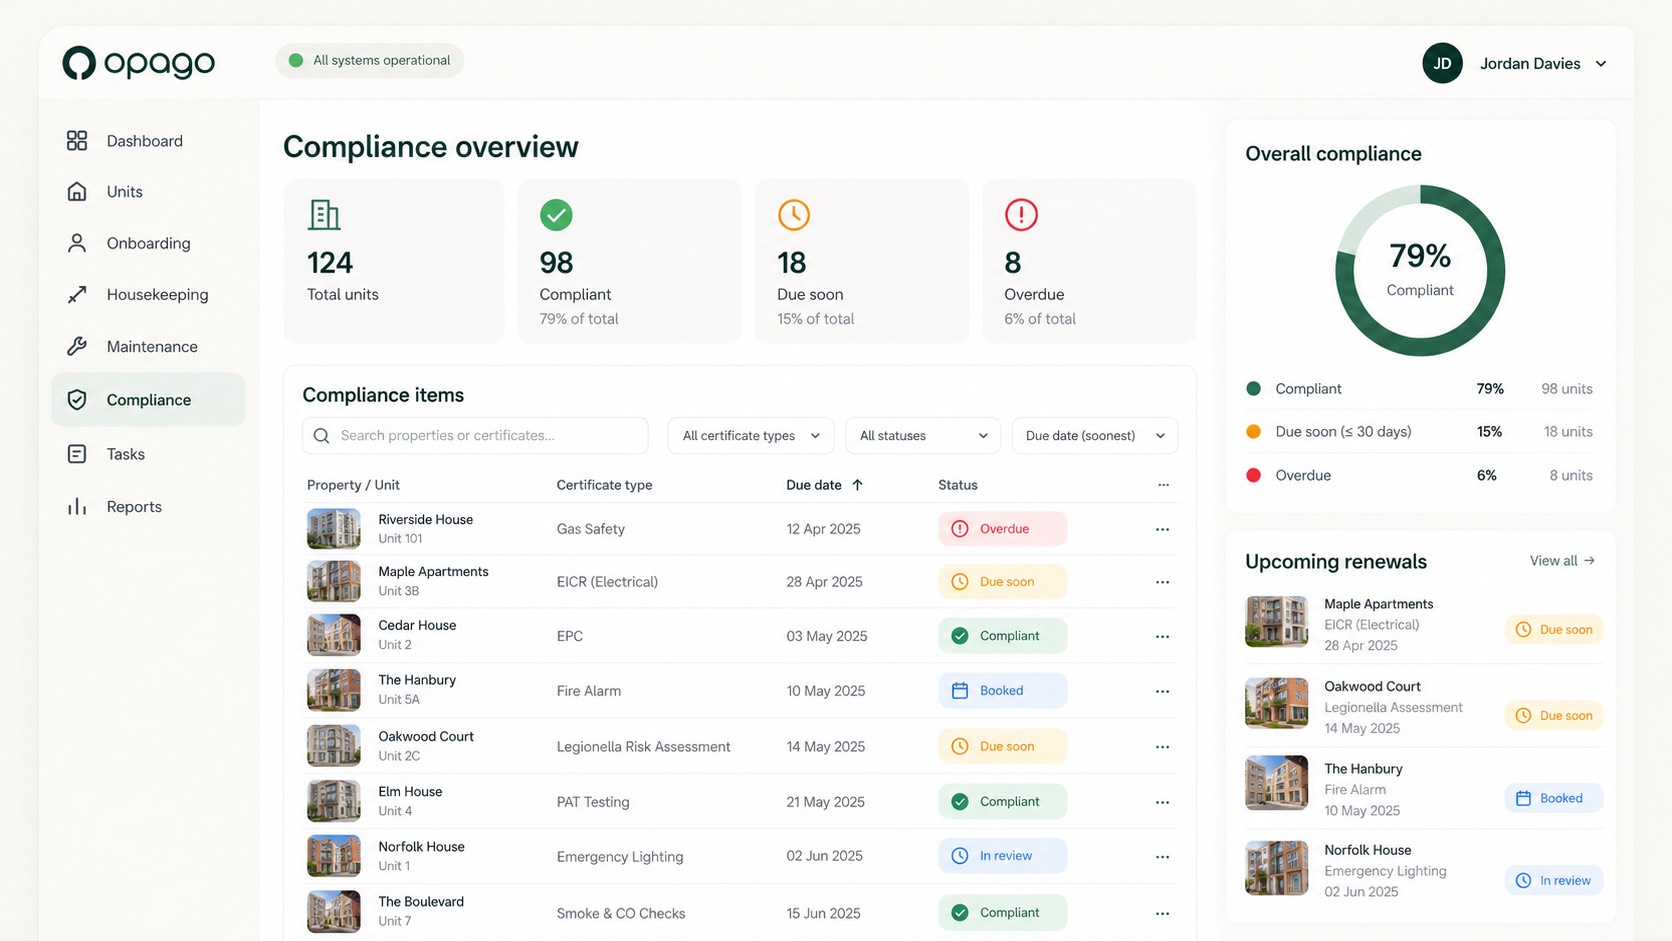Click the Maintenance wrench icon
Viewport: 1672px width, 941px height.
pos(77,346)
